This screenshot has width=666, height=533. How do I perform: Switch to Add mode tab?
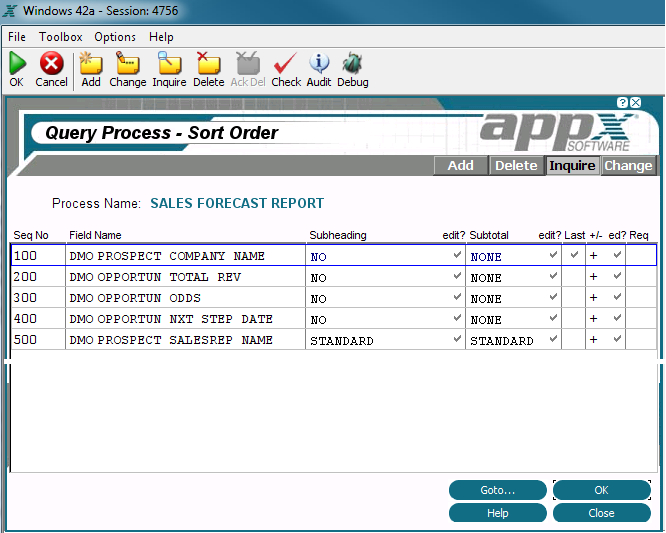[x=460, y=165]
